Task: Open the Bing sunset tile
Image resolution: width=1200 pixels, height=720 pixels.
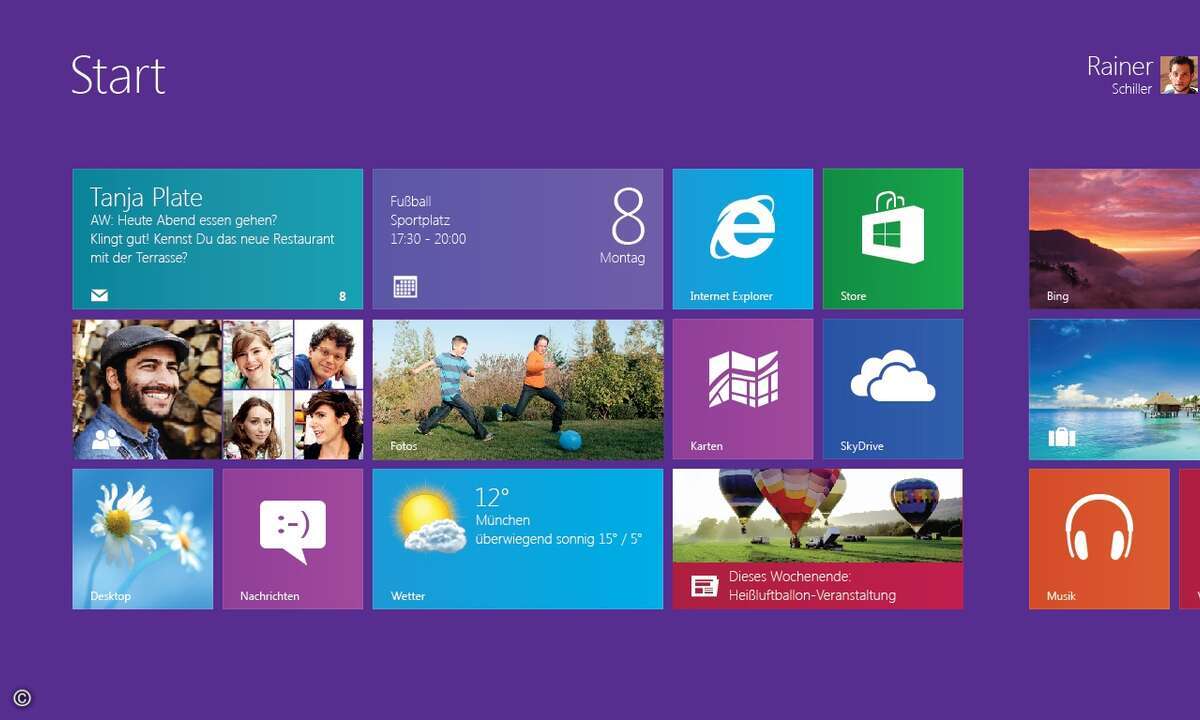Action: 1114,239
